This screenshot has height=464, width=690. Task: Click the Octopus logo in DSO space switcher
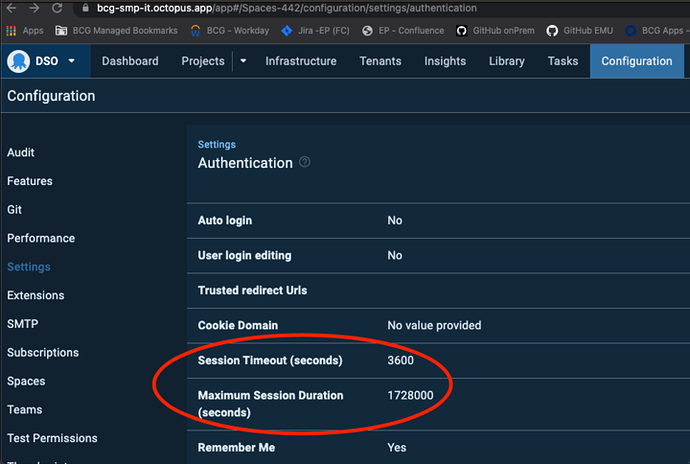[x=18, y=61]
